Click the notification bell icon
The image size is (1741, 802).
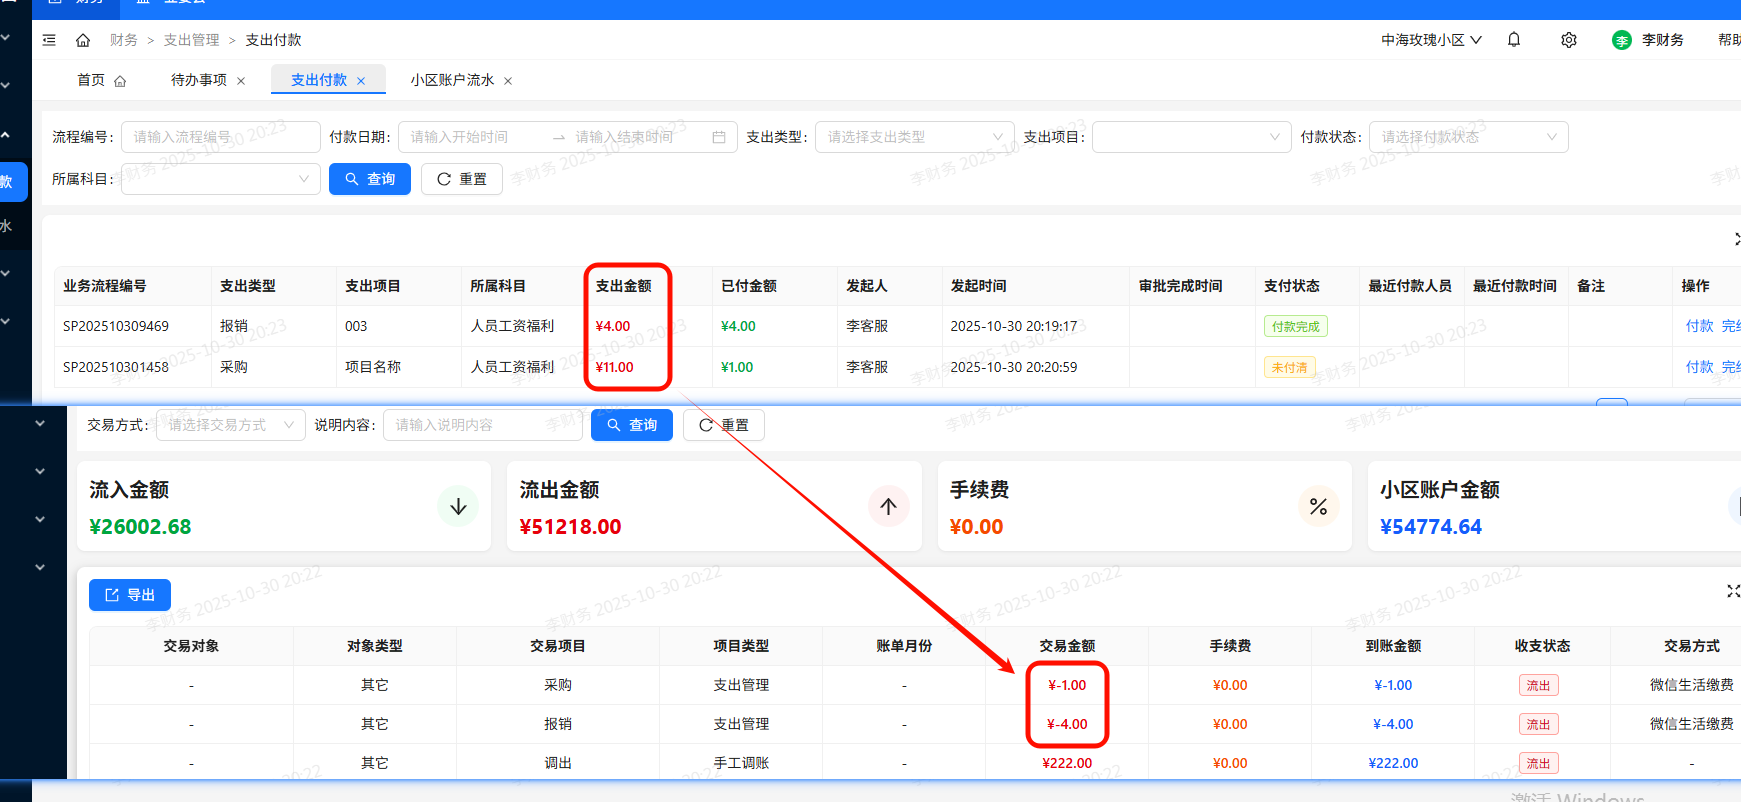[1514, 40]
